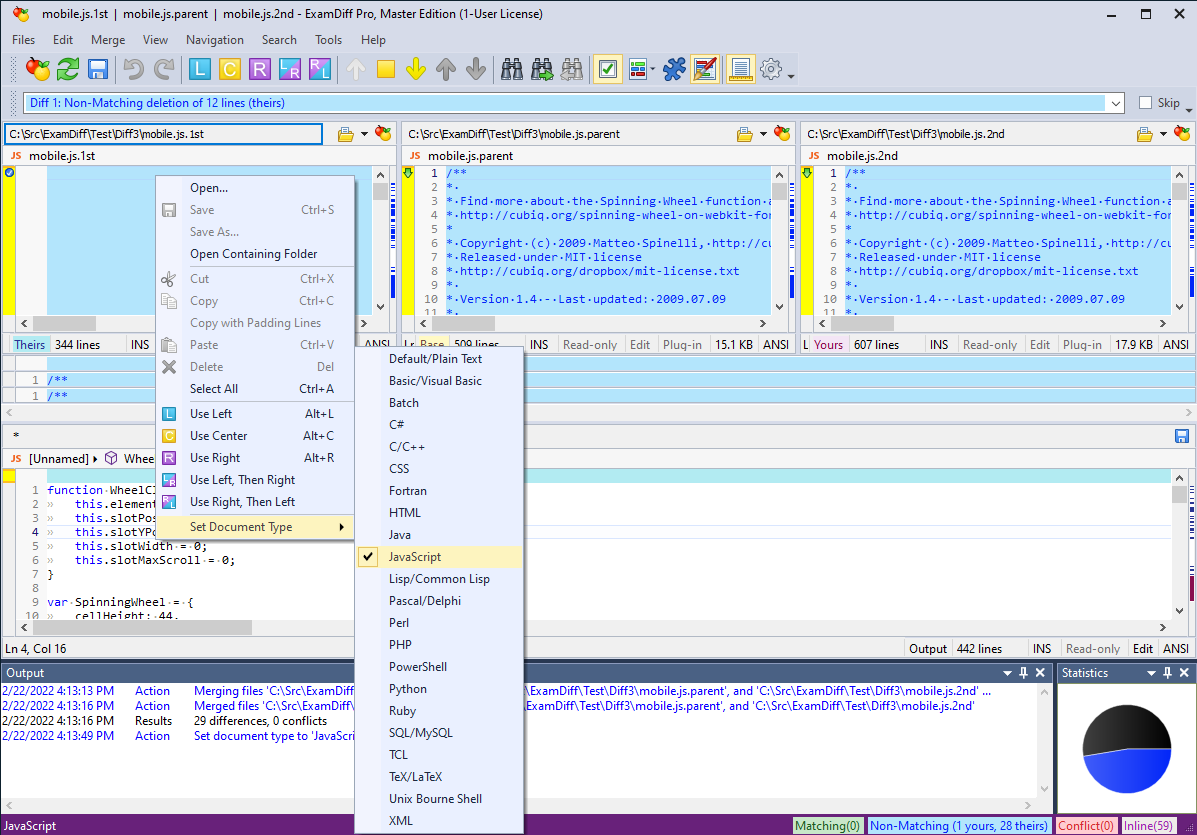Toggle INS mode in the Output pane status bar
Viewport: 1197px width, 835px height.
[1042, 649]
